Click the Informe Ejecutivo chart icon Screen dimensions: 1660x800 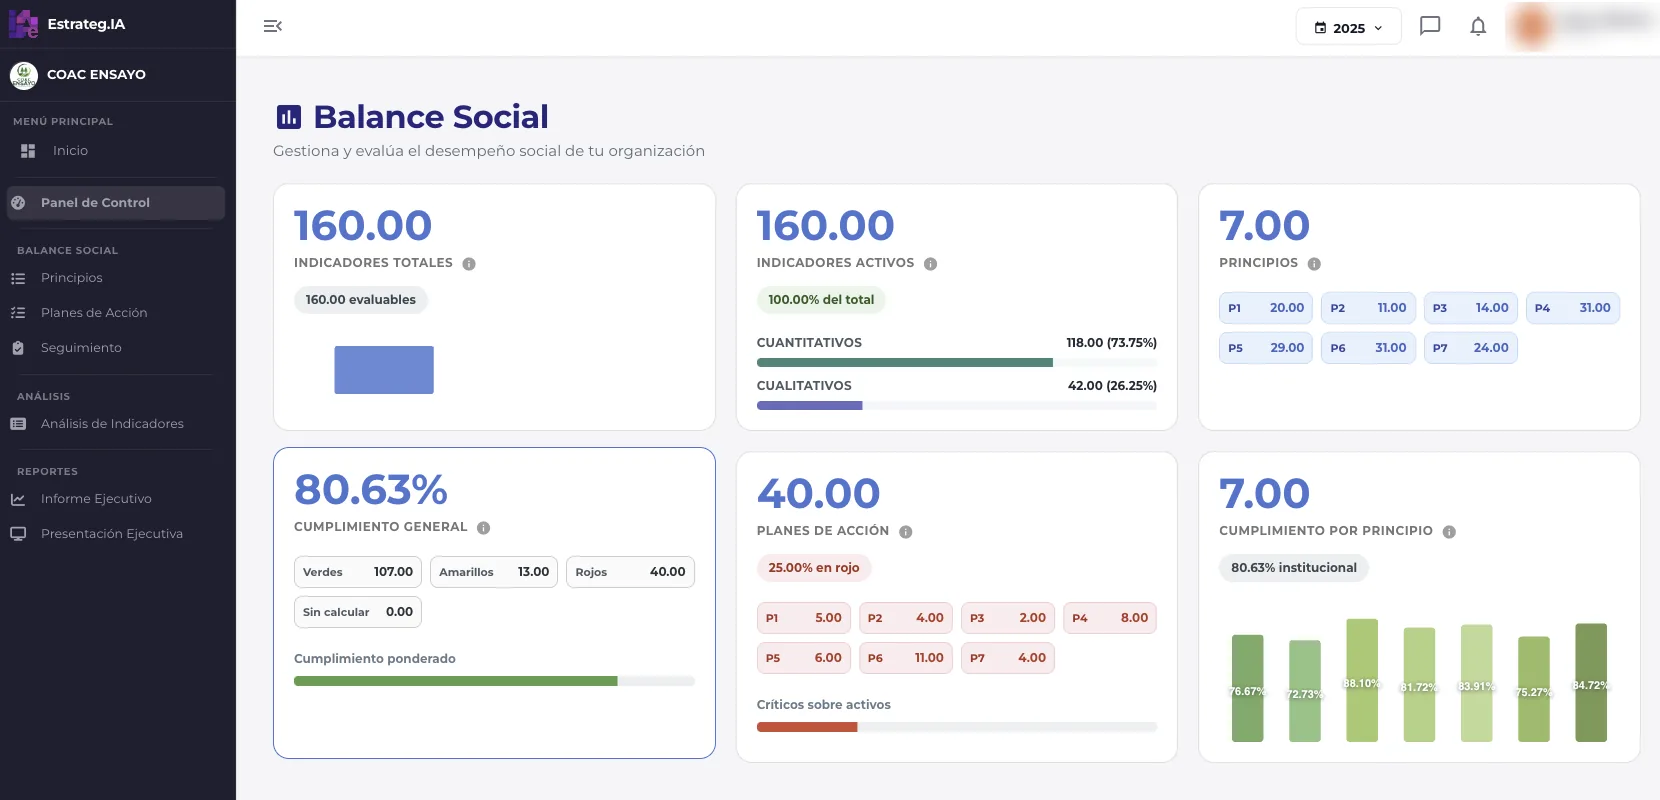point(18,499)
